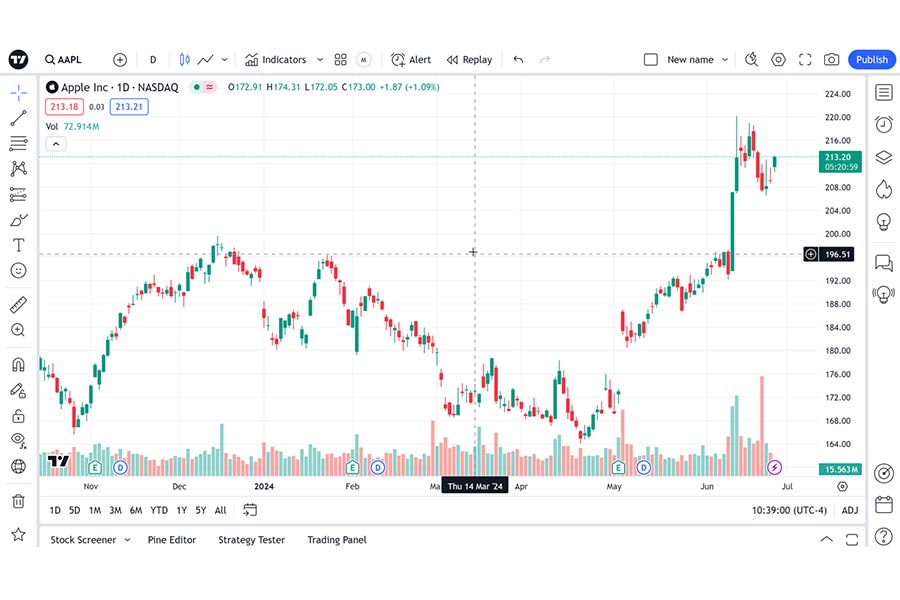Open indicator templates grid icon
The height and width of the screenshot is (600, 900).
(x=340, y=60)
